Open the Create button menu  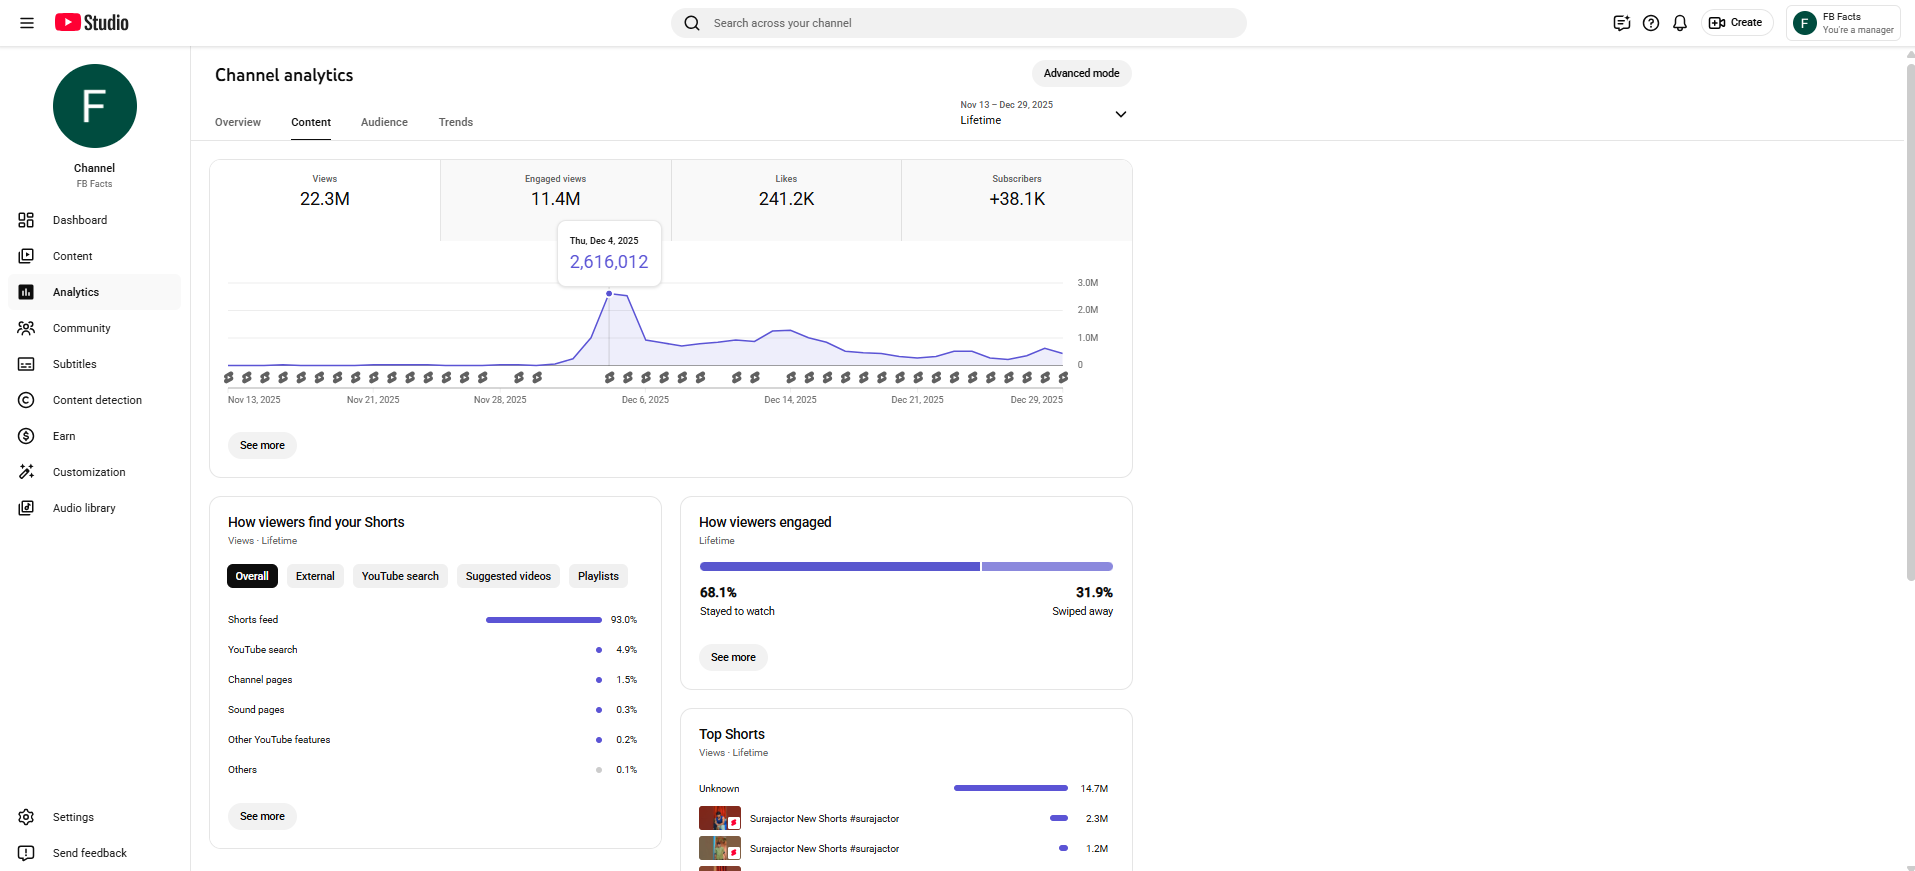[1737, 23]
